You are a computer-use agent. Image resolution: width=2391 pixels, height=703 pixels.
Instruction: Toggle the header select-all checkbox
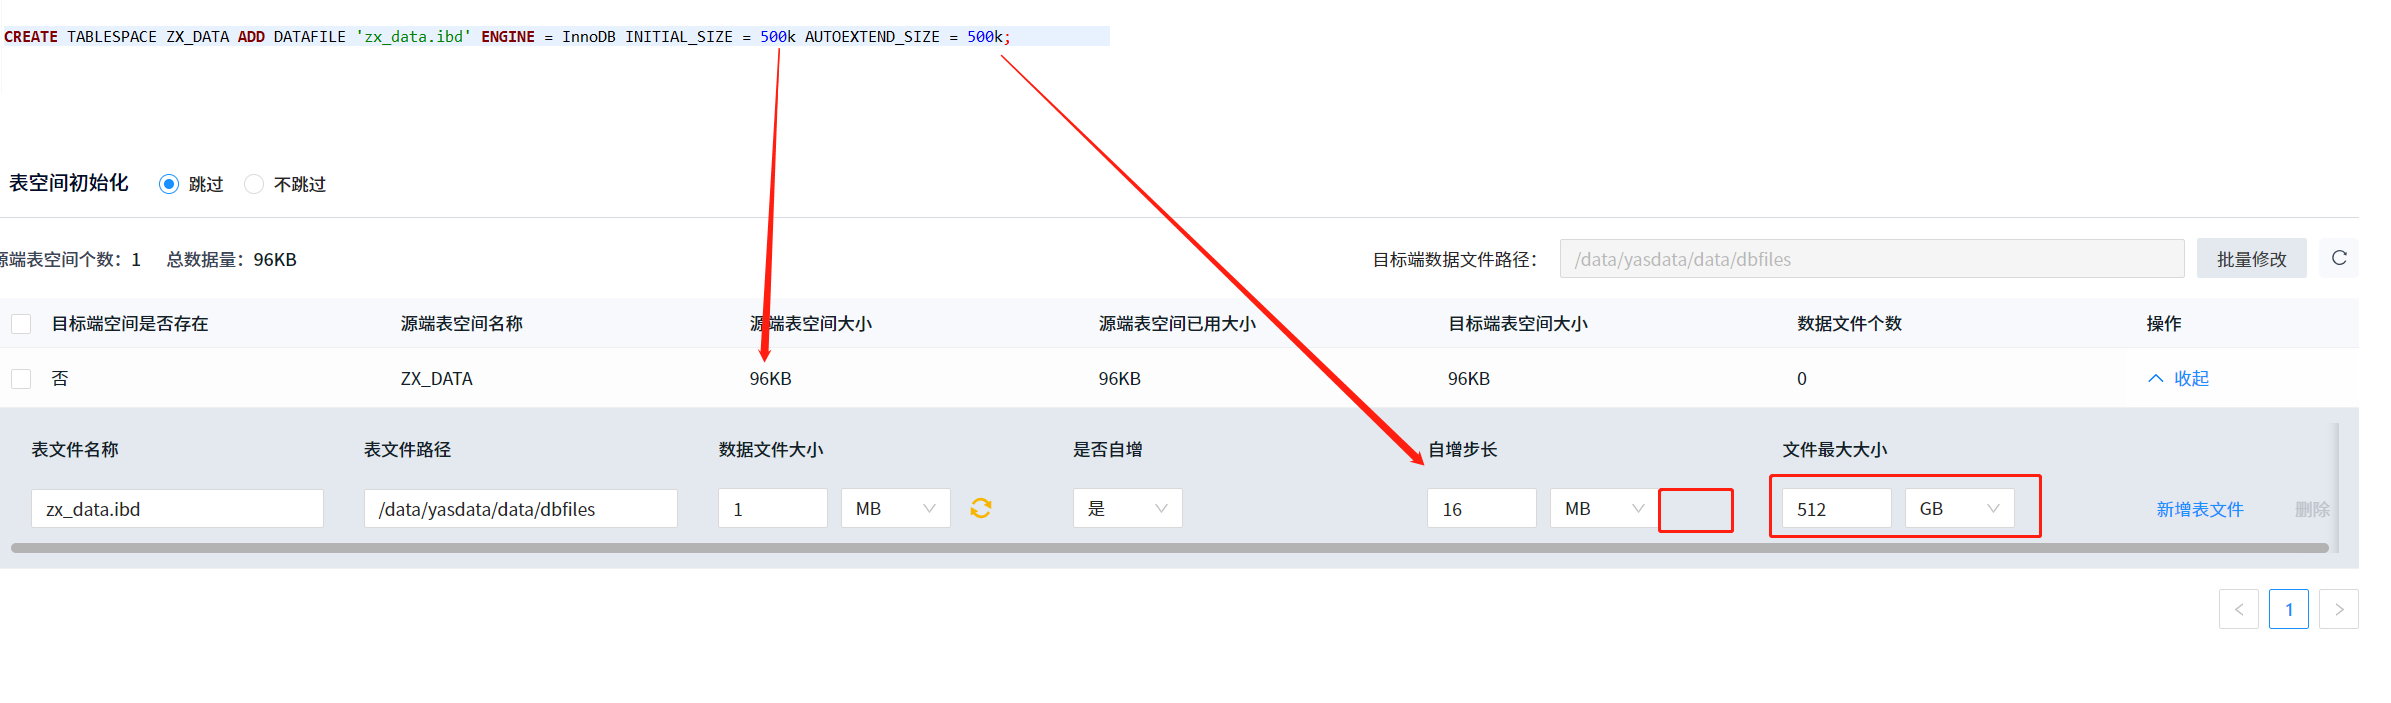(21, 324)
